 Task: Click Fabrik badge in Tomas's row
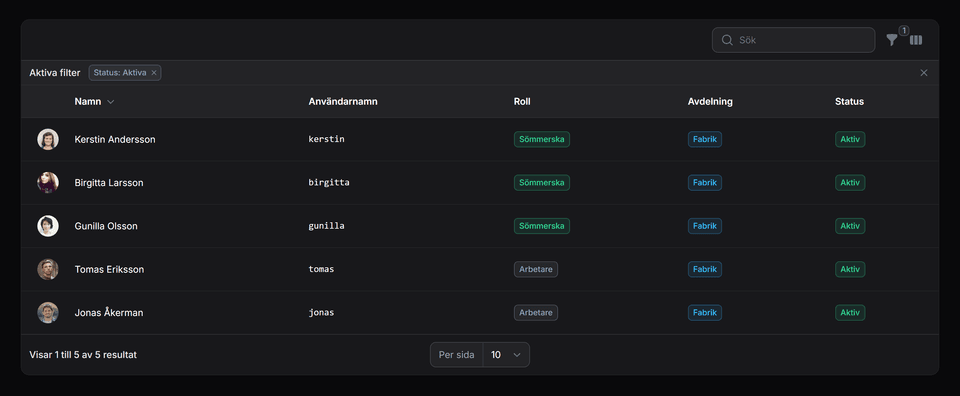pos(705,269)
